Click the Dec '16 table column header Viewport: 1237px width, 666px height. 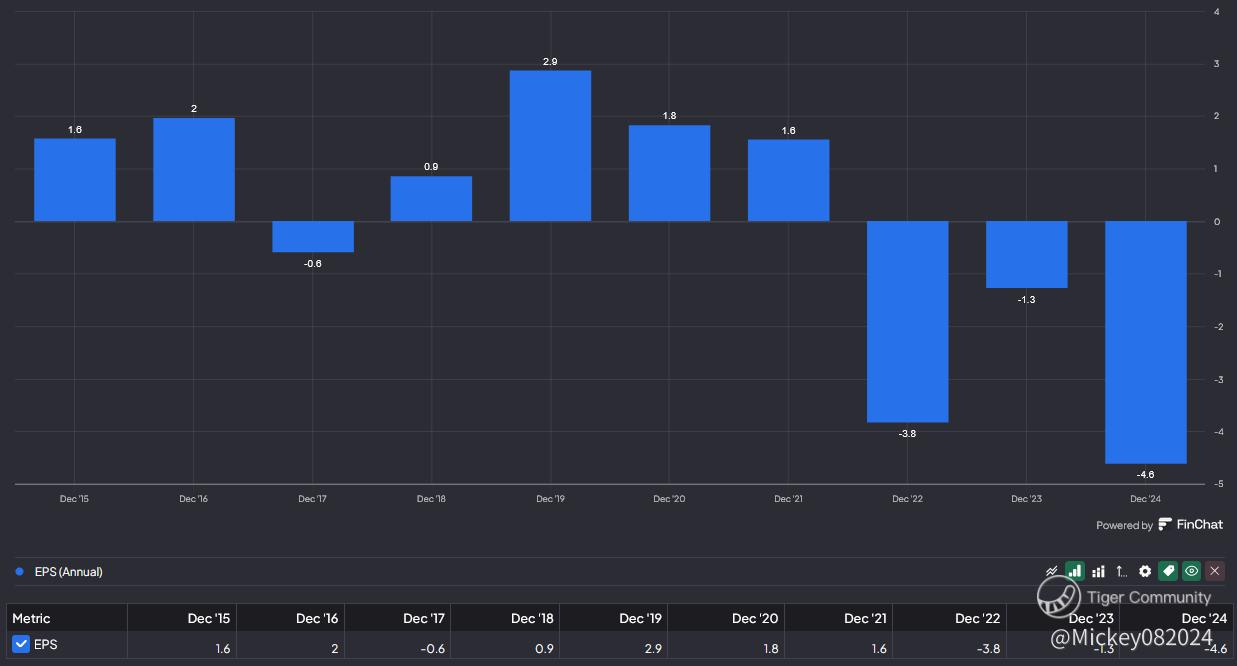click(x=289, y=618)
